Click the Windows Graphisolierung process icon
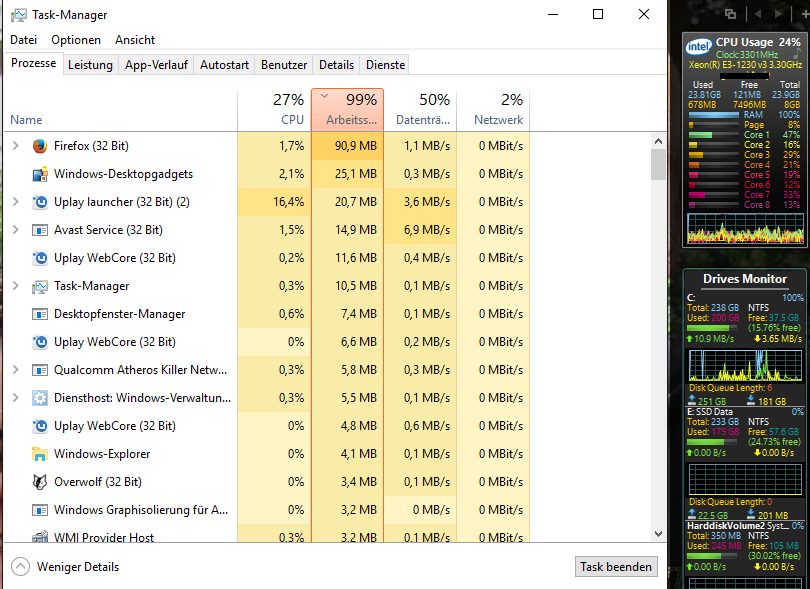The height and width of the screenshot is (589, 810). tap(40, 510)
